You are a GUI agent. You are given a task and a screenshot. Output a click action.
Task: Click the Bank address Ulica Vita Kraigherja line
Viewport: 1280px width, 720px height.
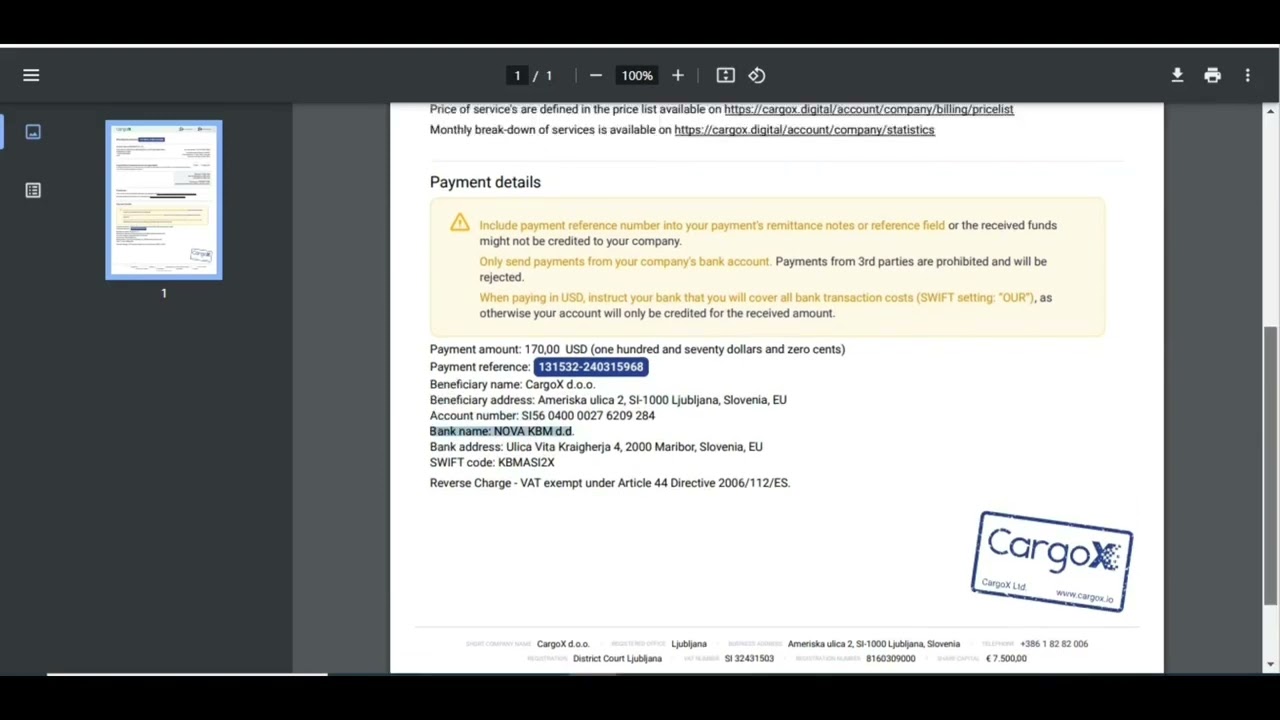(596, 447)
